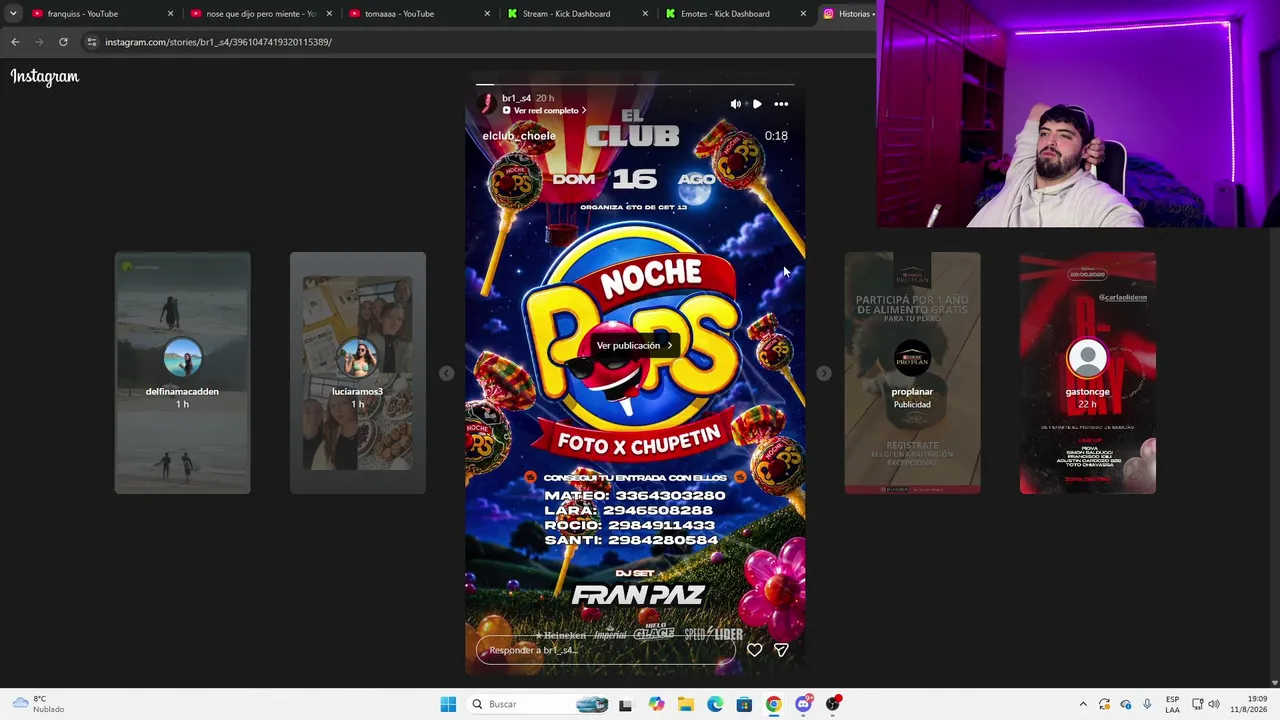Open File Explorer from the taskbar
Image resolution: width=1280 pixels, height=720 pixels.
[x=686, y=704]
